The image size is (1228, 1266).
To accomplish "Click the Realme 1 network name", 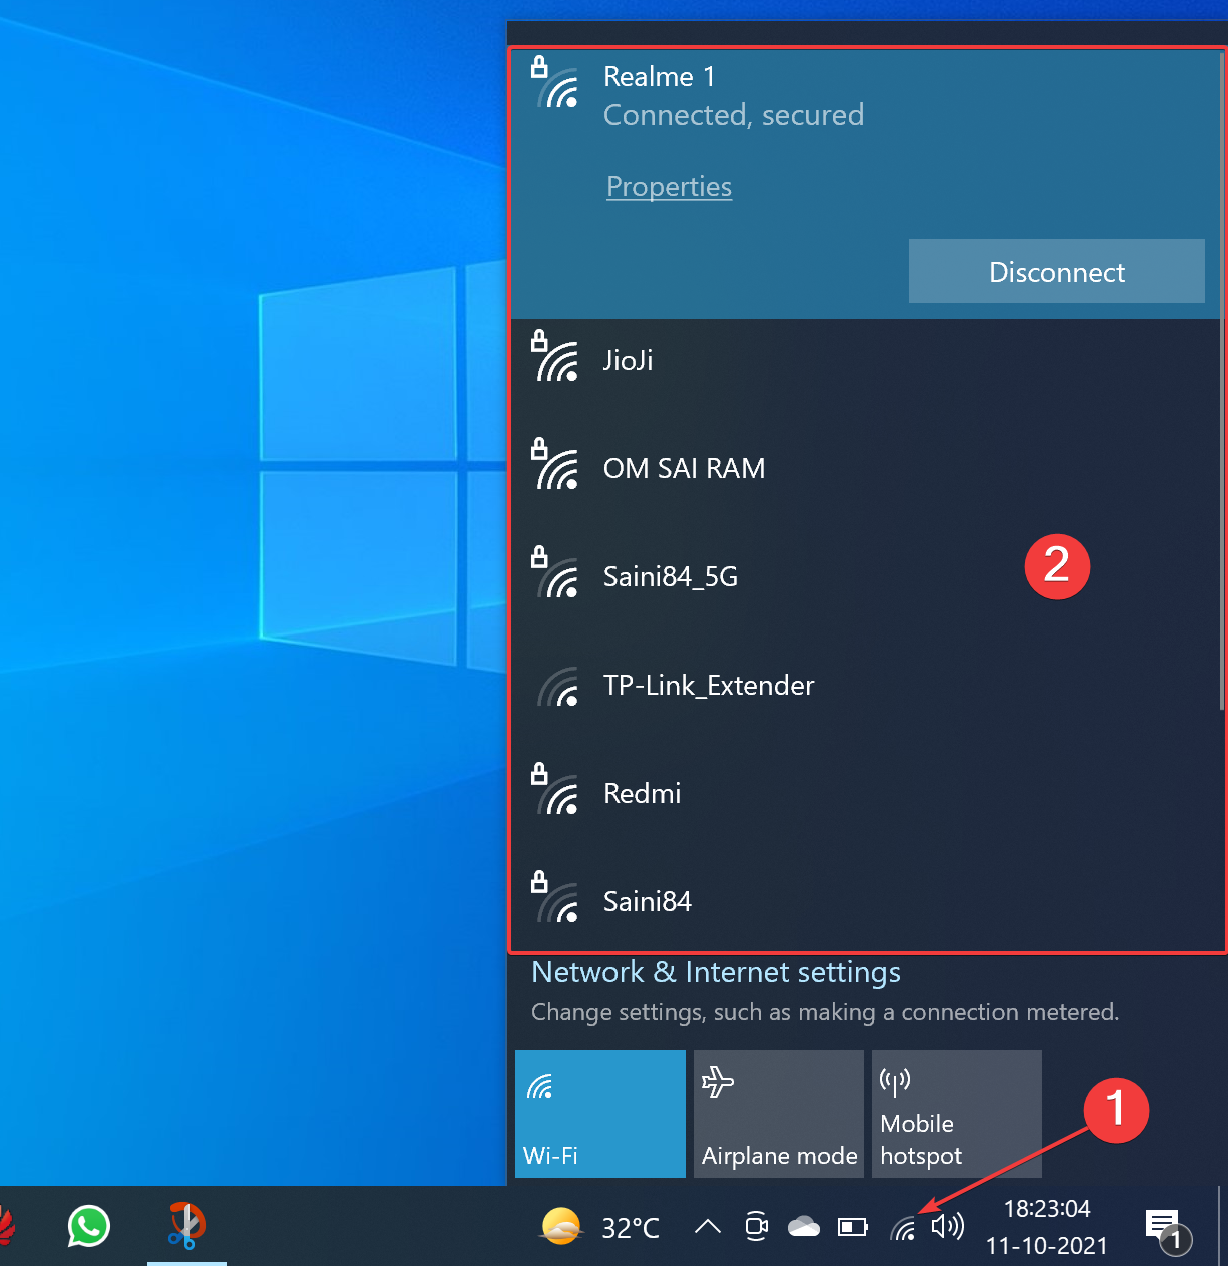I will [x=659, y=76].
